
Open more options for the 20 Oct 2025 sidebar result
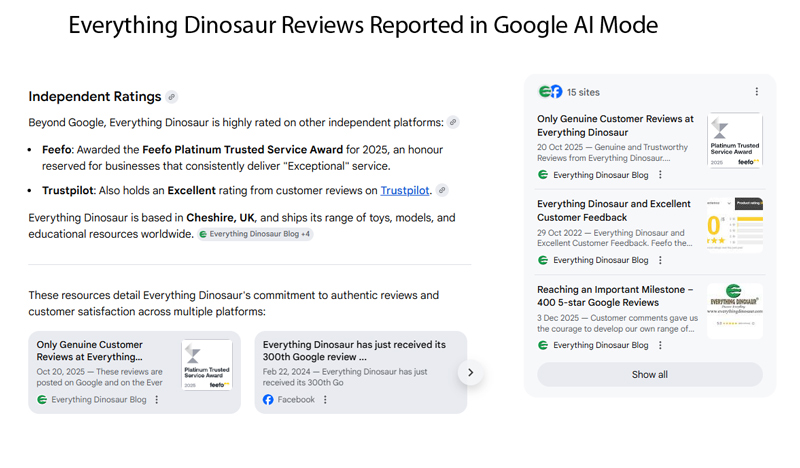tap(660, 175)
